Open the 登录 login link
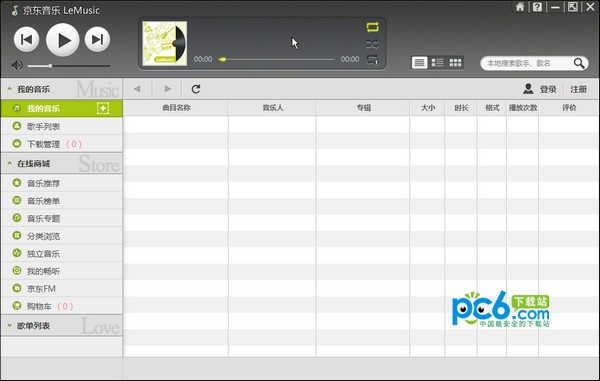The image size is (600, 381). [548, 89]
